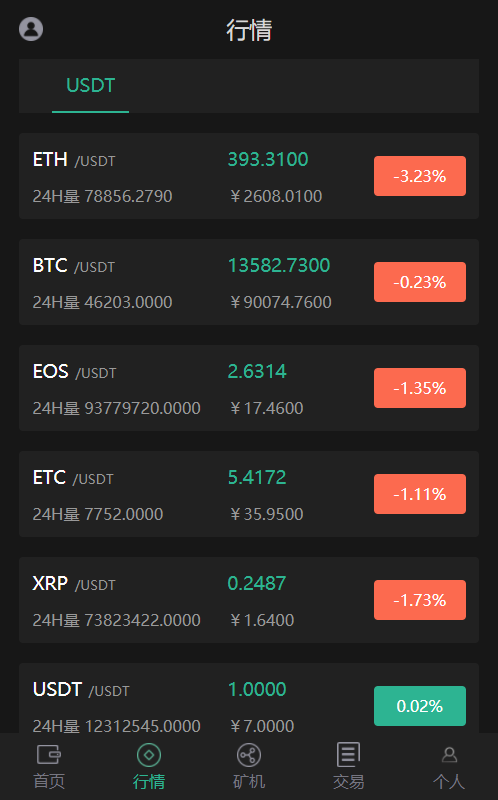This screenshot has height=800, width=498.
Task: Click the XRP -1.73% change badge
Action: 420,600
